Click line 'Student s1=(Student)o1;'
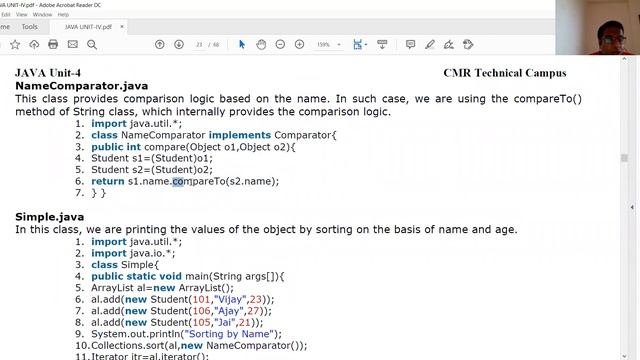640x360 pixels. (152, 158)
